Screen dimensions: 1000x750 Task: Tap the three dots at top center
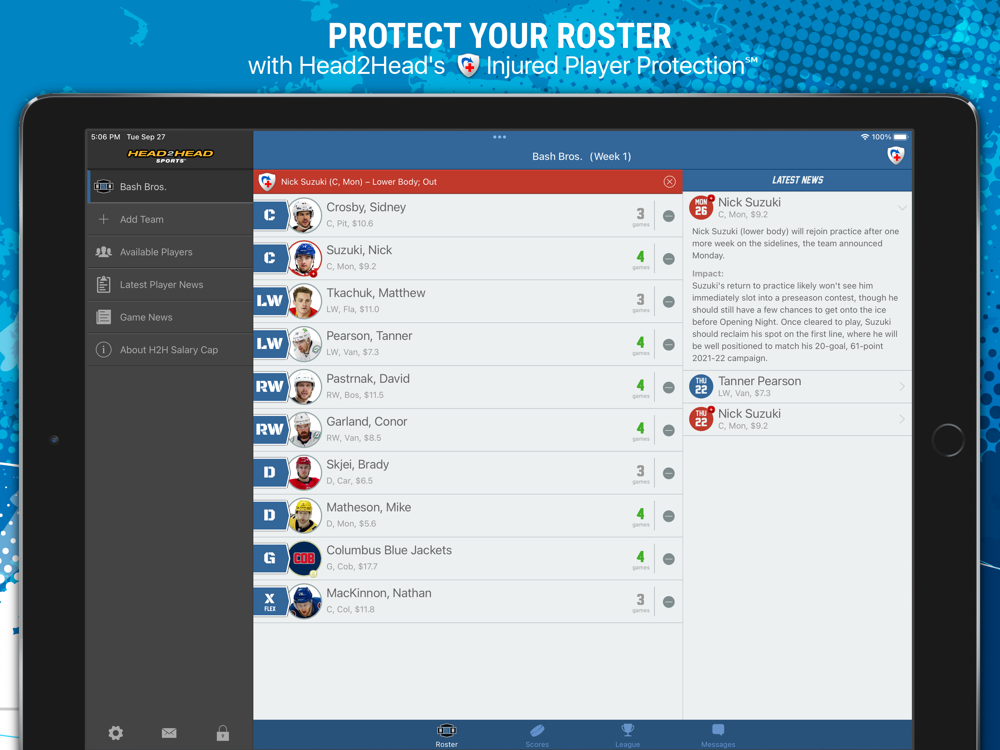coord(499,137)
